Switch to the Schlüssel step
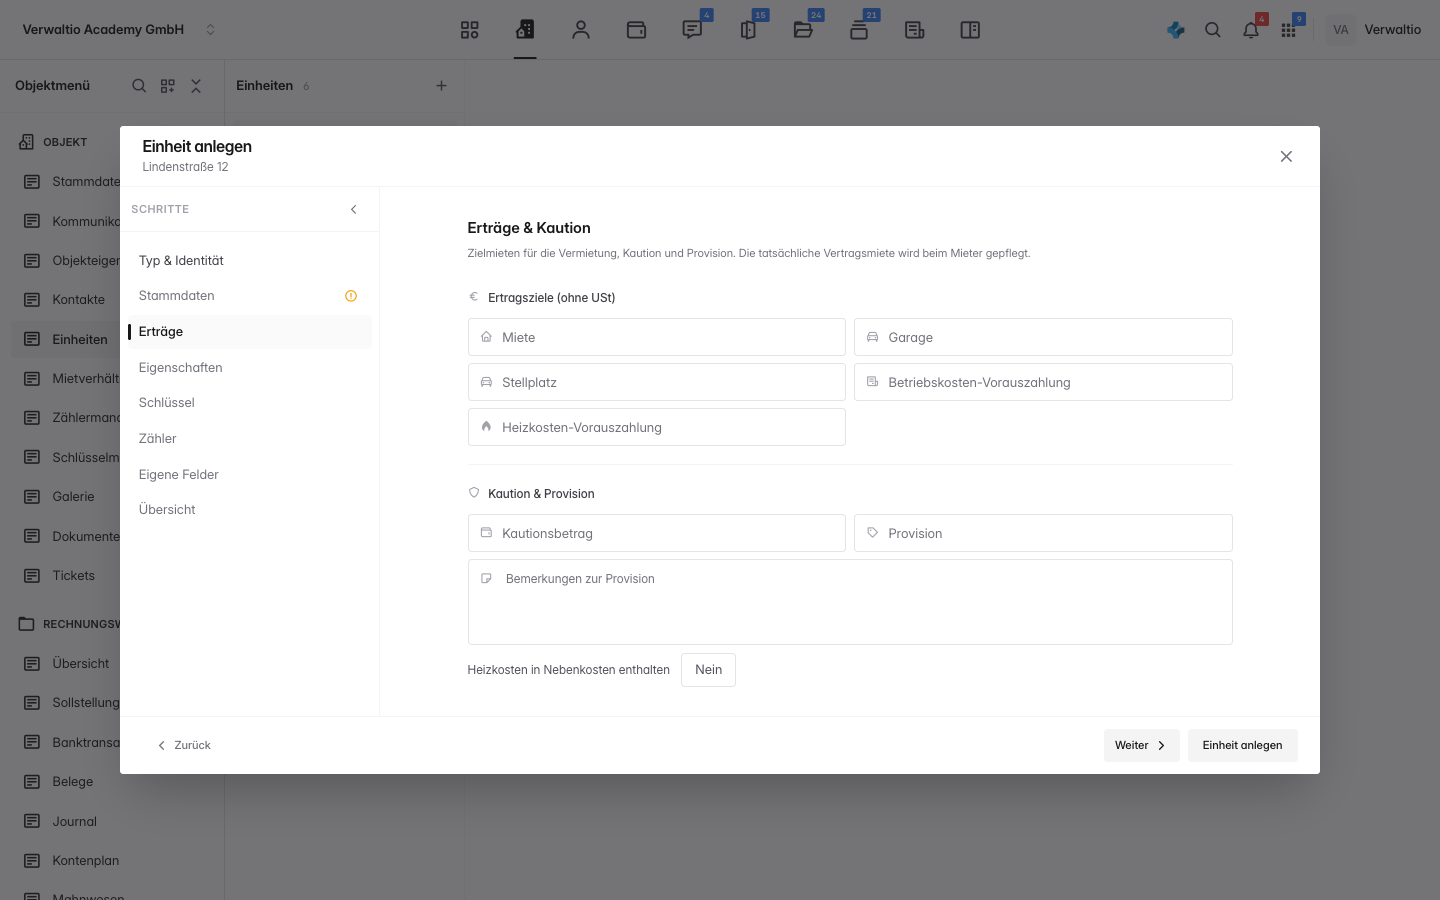The height and width of the screenshot is (900, 1440). pos(249,403)
